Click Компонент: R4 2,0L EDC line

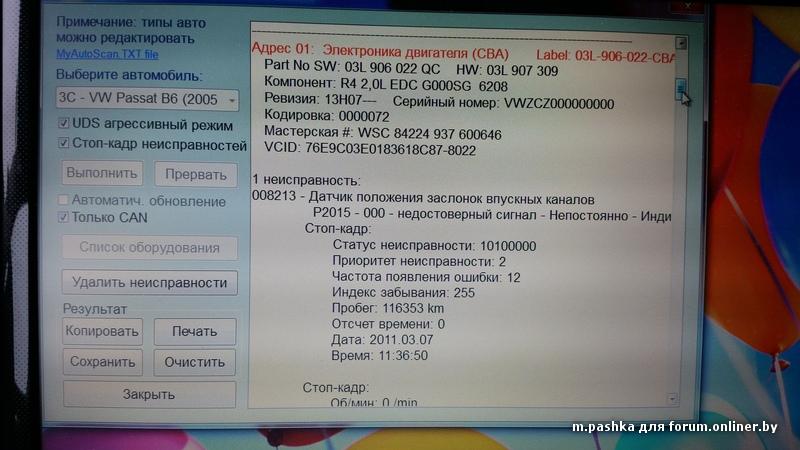386,84
